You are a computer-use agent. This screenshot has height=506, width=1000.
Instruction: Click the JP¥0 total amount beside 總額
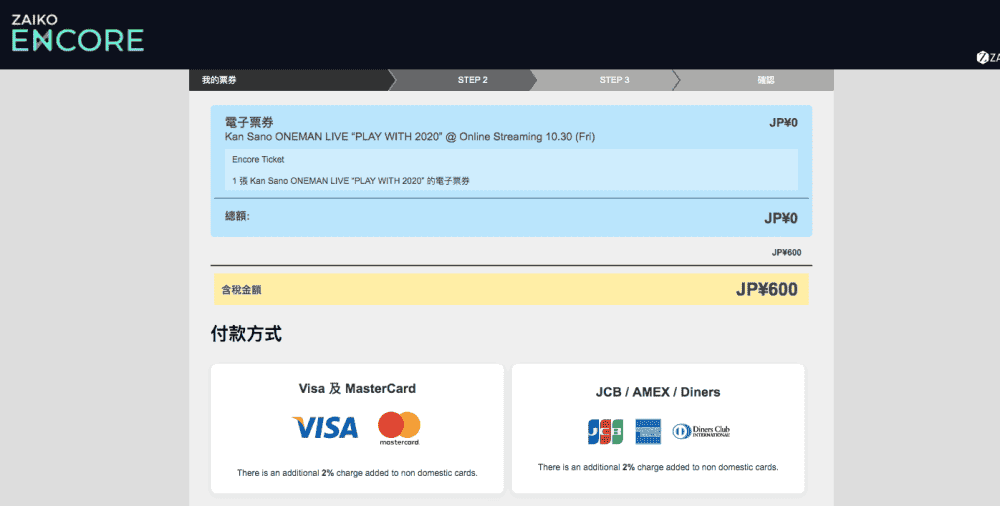click(x=781, y=218)
